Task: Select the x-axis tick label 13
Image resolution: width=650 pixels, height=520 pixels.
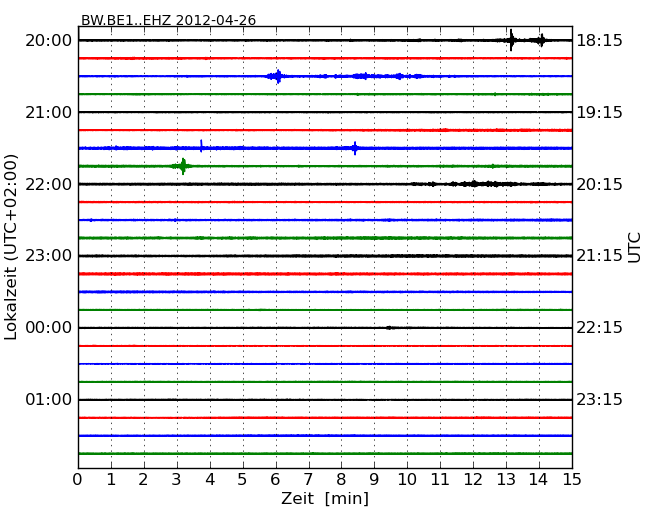Action: [x=506, y=479]
